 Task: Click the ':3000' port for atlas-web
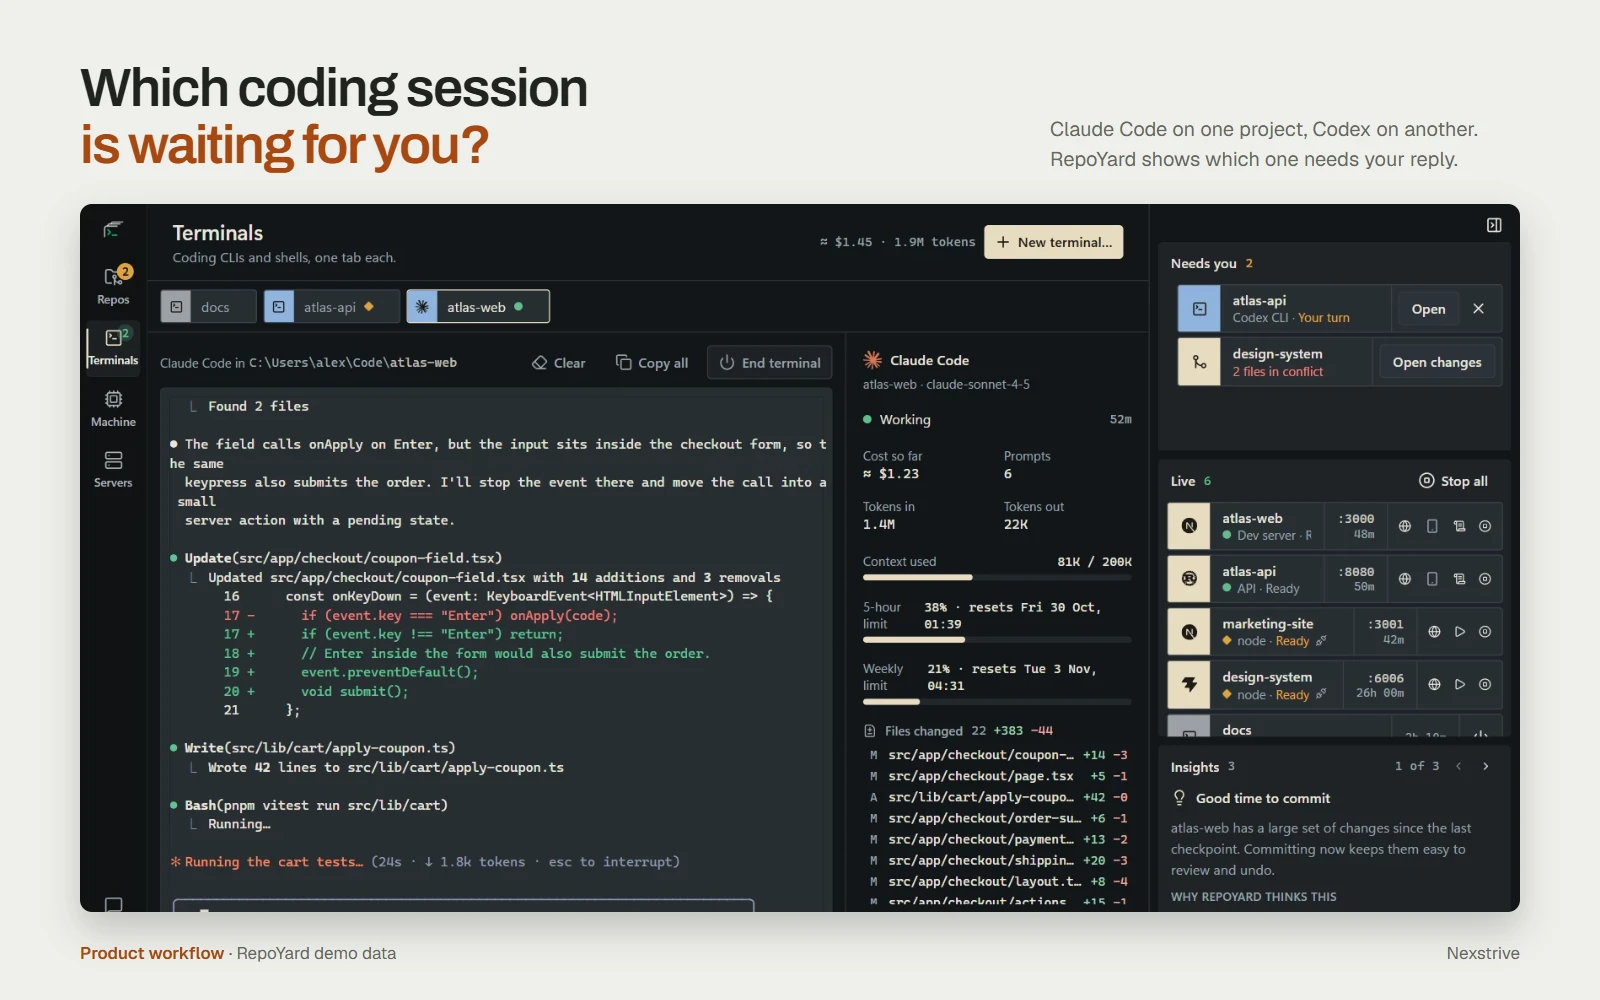(1356, 519)
